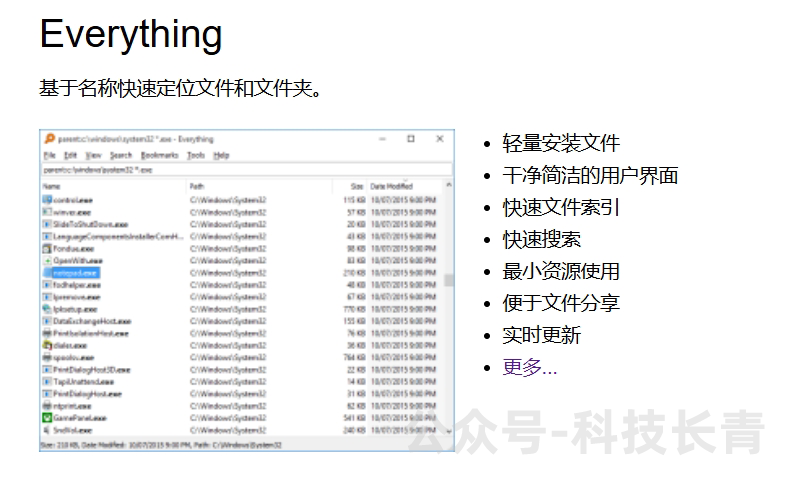Click the lpksetup.exe globe icon
The height and width of the screenshot is (481, 786).
tap(47, 309)
